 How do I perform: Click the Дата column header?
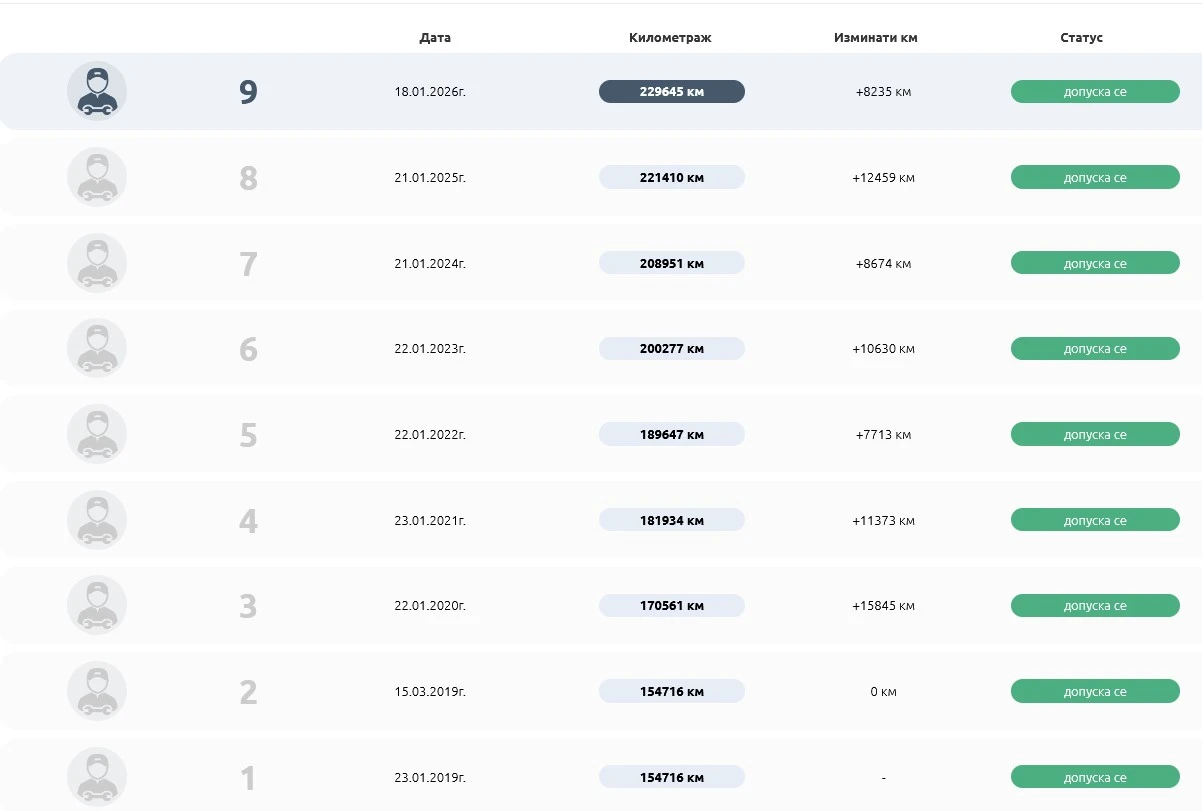tap(435, 38)
